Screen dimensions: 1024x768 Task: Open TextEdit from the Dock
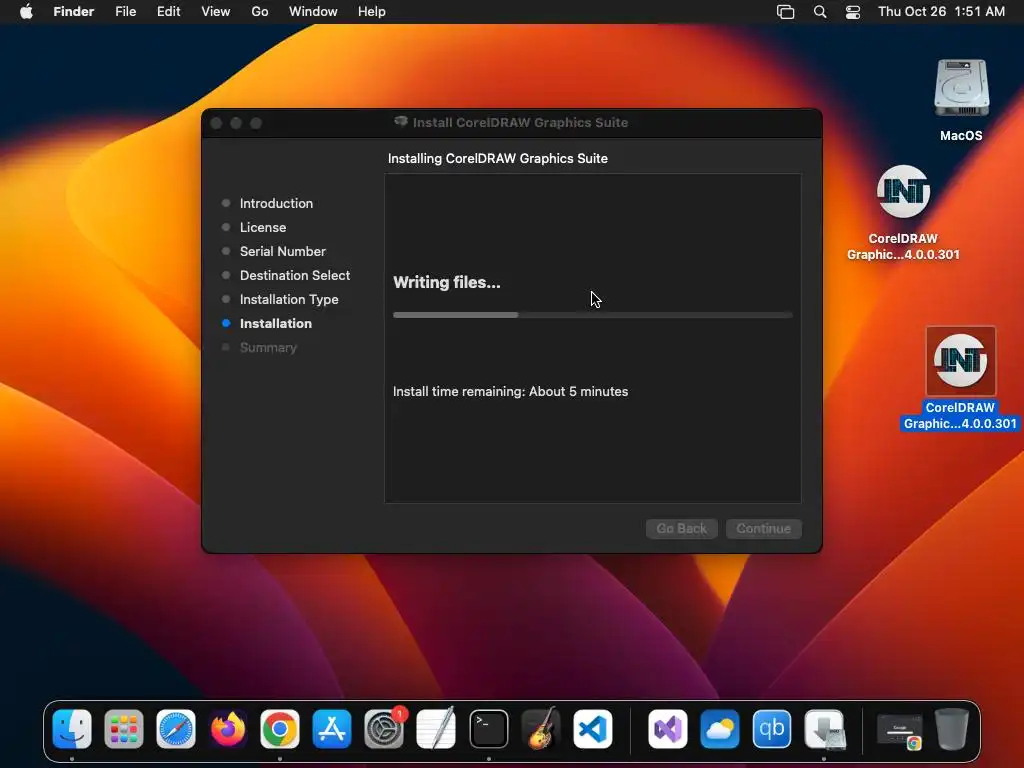tap(436, 729)
